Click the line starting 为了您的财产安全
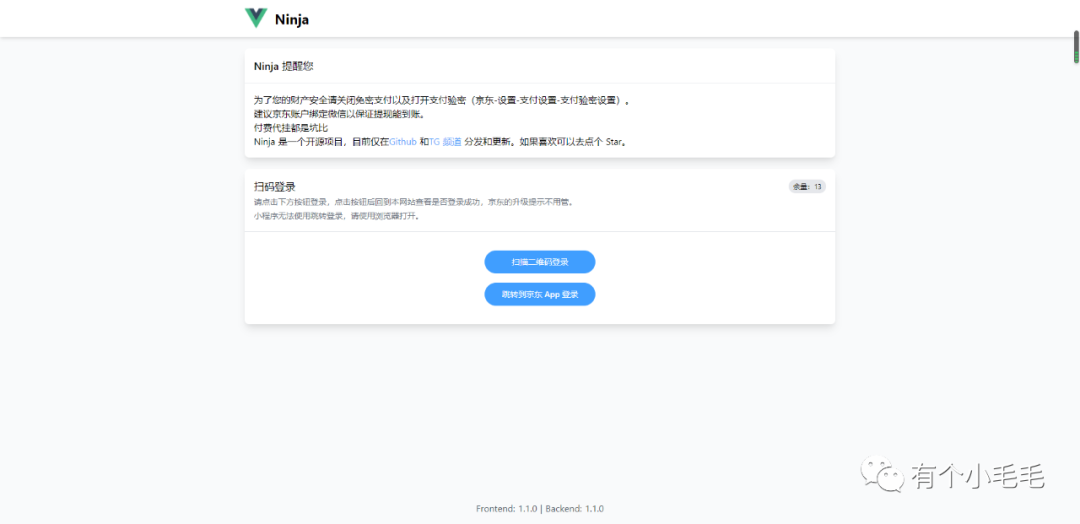Viewport: 1080px width, 524px height. pos(442,101)
